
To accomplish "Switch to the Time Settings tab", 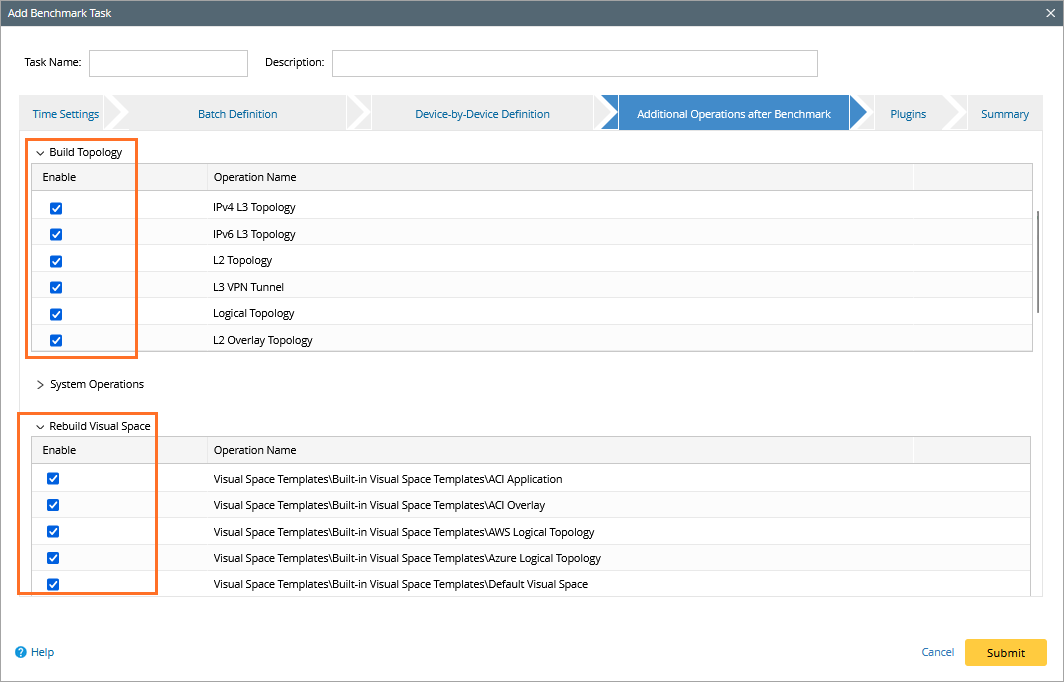I will 65,114.
